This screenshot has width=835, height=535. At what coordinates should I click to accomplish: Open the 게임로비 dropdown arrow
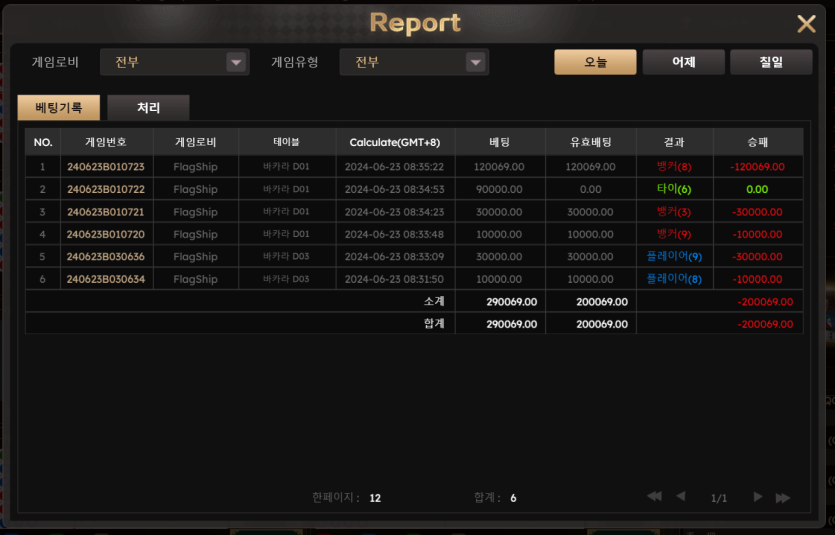[x=236, y=62]
